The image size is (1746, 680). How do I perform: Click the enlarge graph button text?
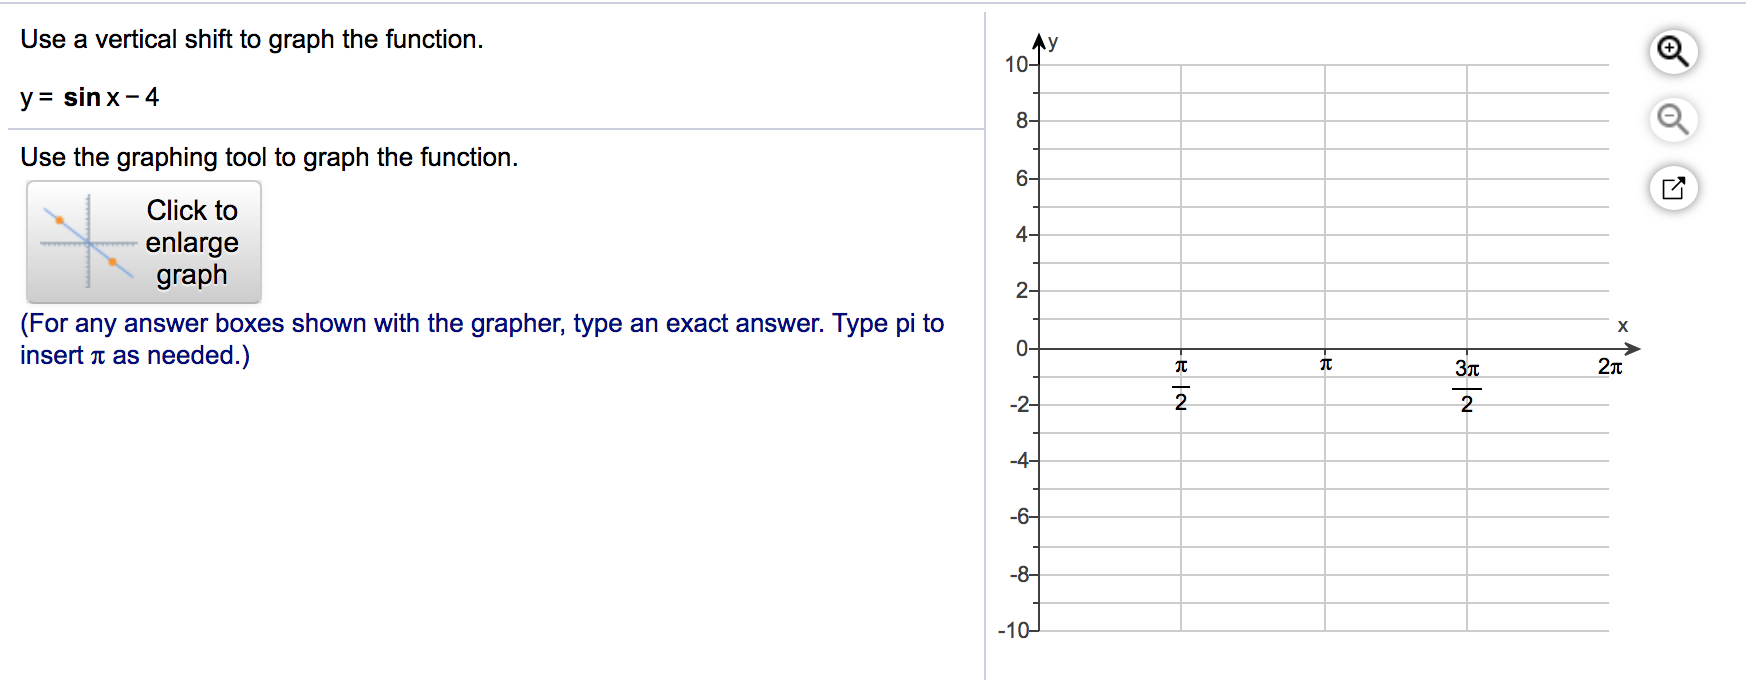[x=192, y=242]
